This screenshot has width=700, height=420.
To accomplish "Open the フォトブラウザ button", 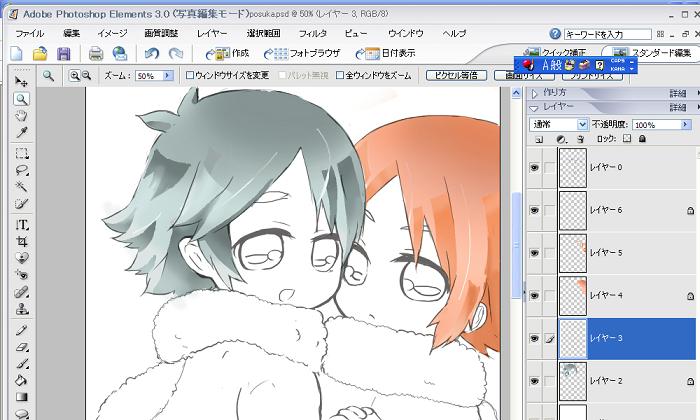I will click(x=302, y=54).
